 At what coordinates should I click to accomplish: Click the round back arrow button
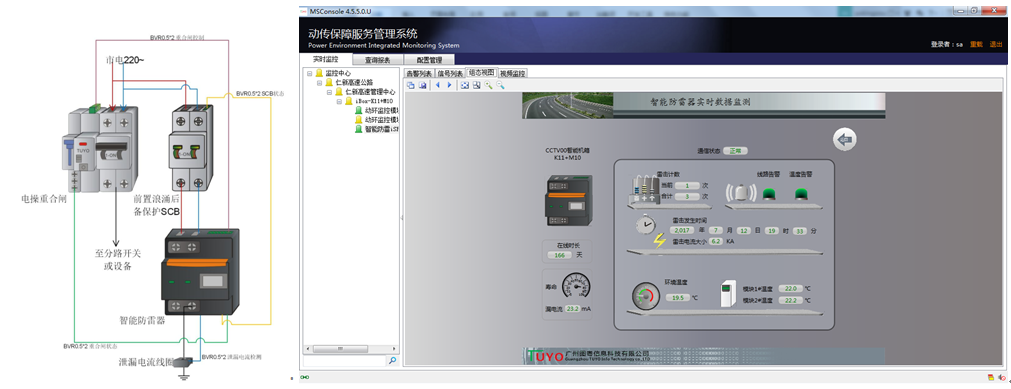[845, 139]
